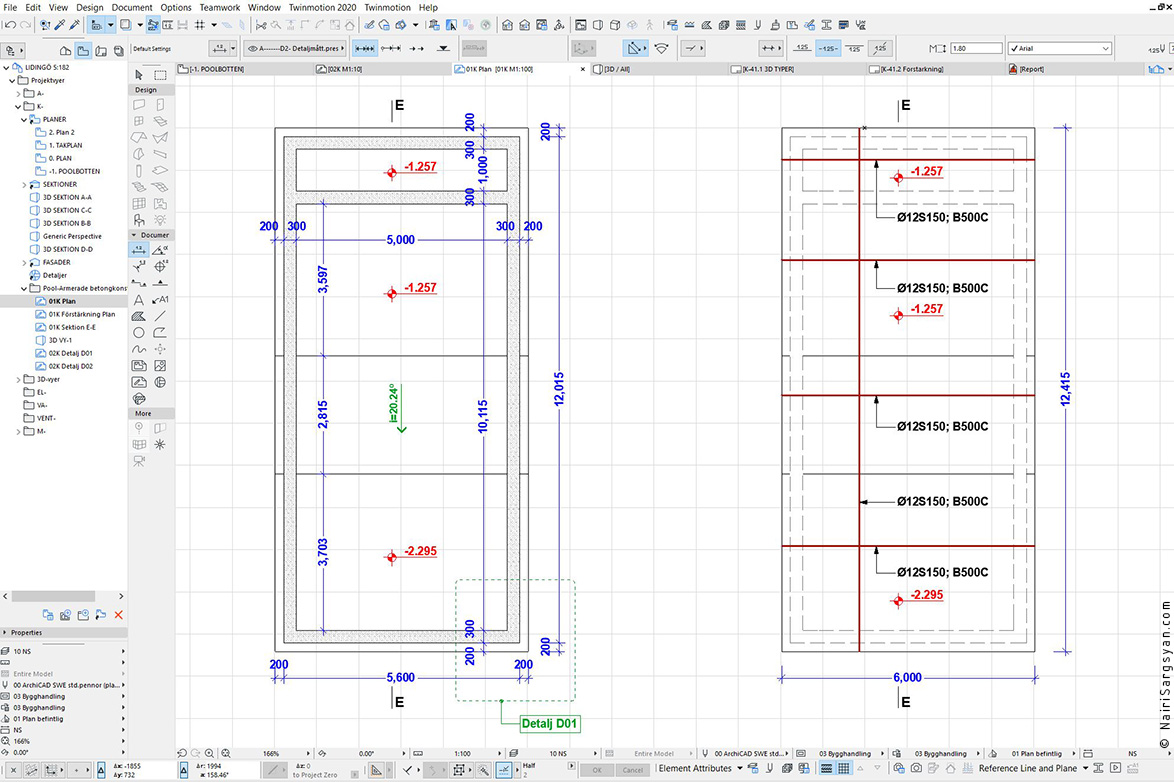Open the Arial font dropdown

[1059, 49]
